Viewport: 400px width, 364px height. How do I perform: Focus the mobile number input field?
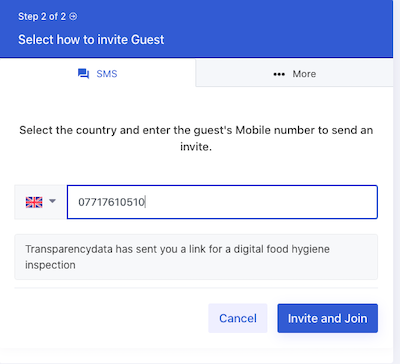[x=222, y=202]
